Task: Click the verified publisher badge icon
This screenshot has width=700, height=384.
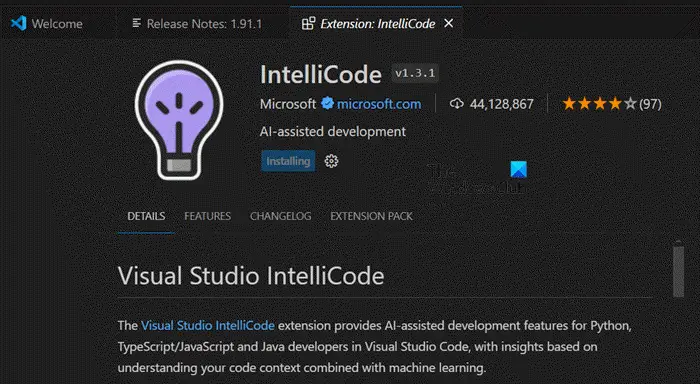Action: pyautogui.click(x=327, y=104)
